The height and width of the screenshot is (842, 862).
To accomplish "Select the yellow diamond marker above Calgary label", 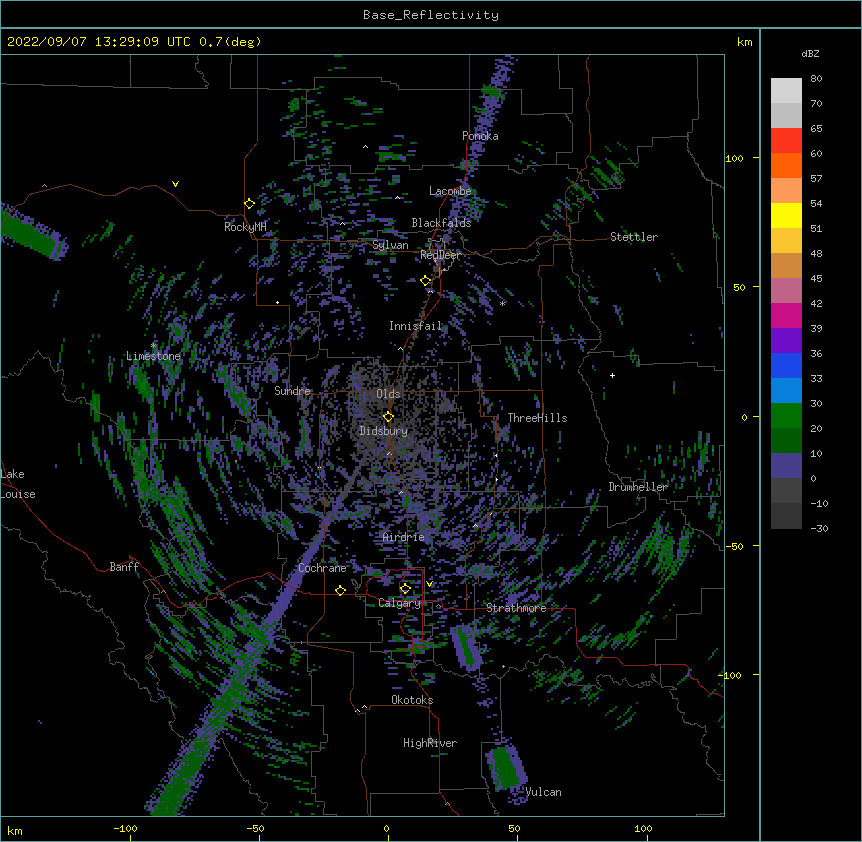I will [x=405, y=589].
